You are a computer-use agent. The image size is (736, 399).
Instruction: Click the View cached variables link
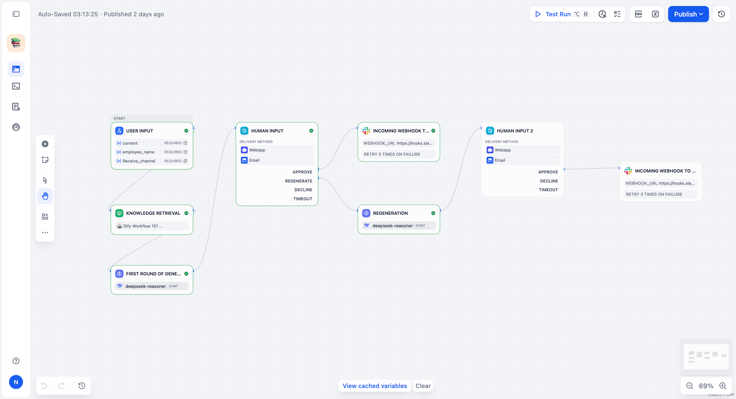[375, 386]
